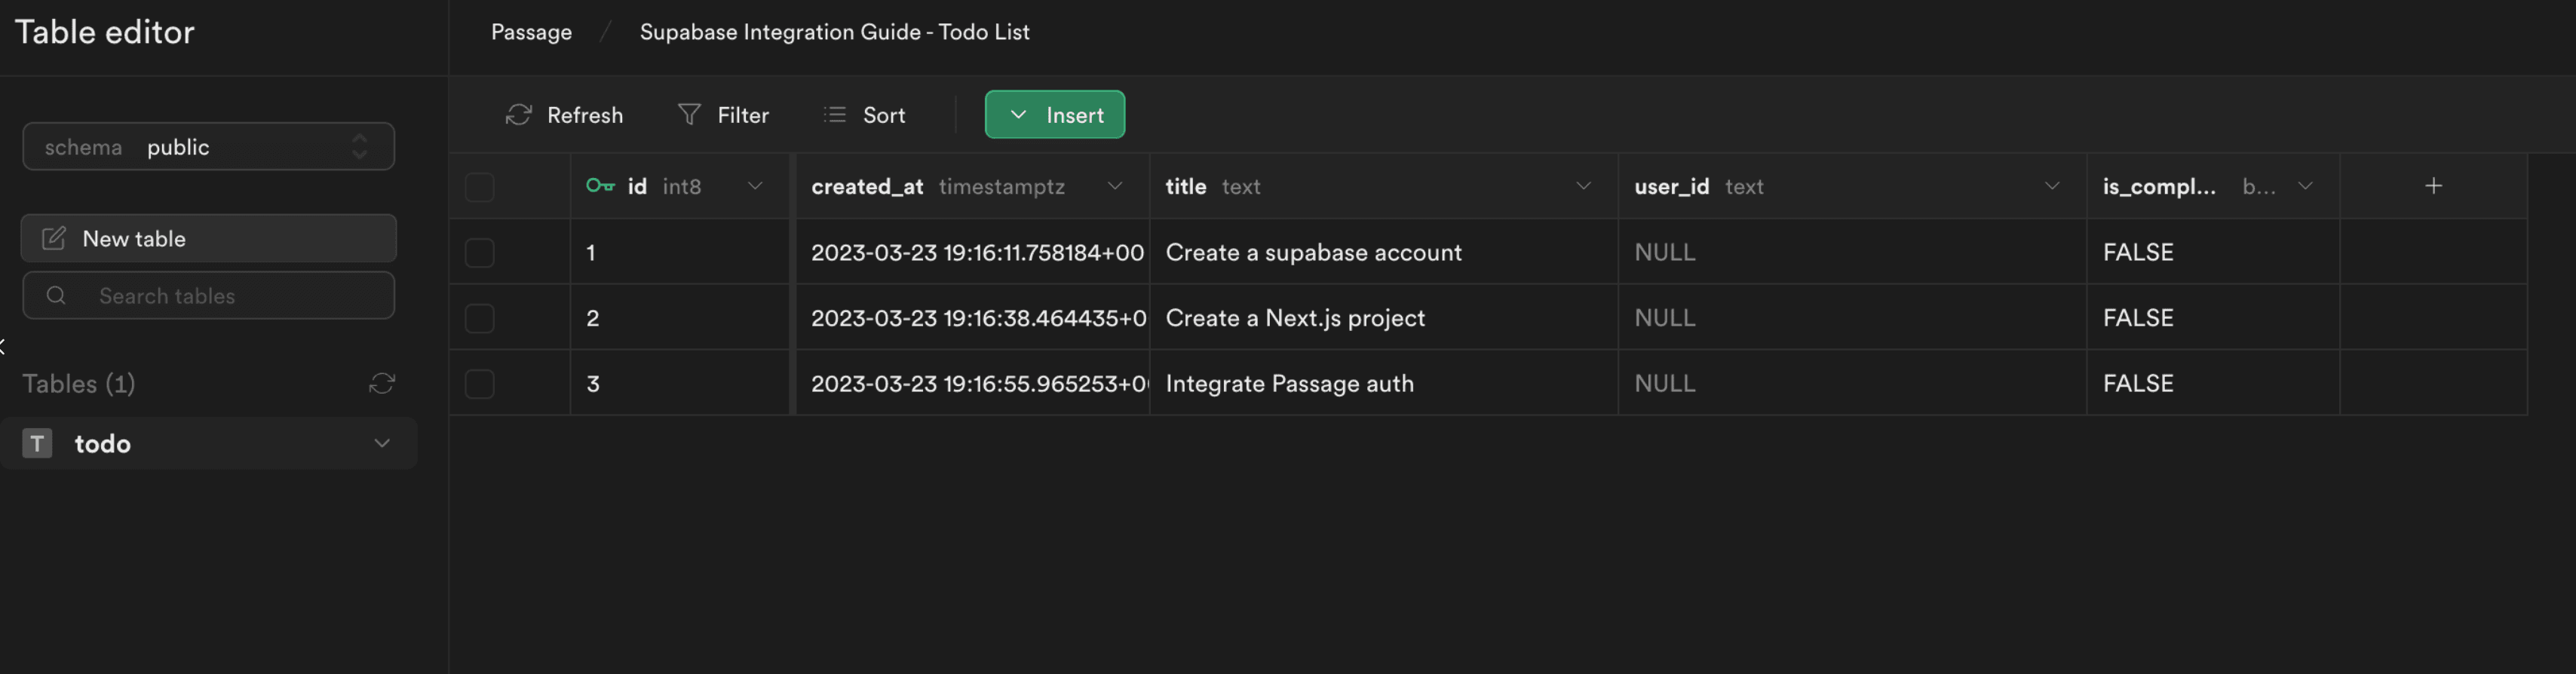Toggle the select-all rows checkbox in header

(x=479, y=187)
